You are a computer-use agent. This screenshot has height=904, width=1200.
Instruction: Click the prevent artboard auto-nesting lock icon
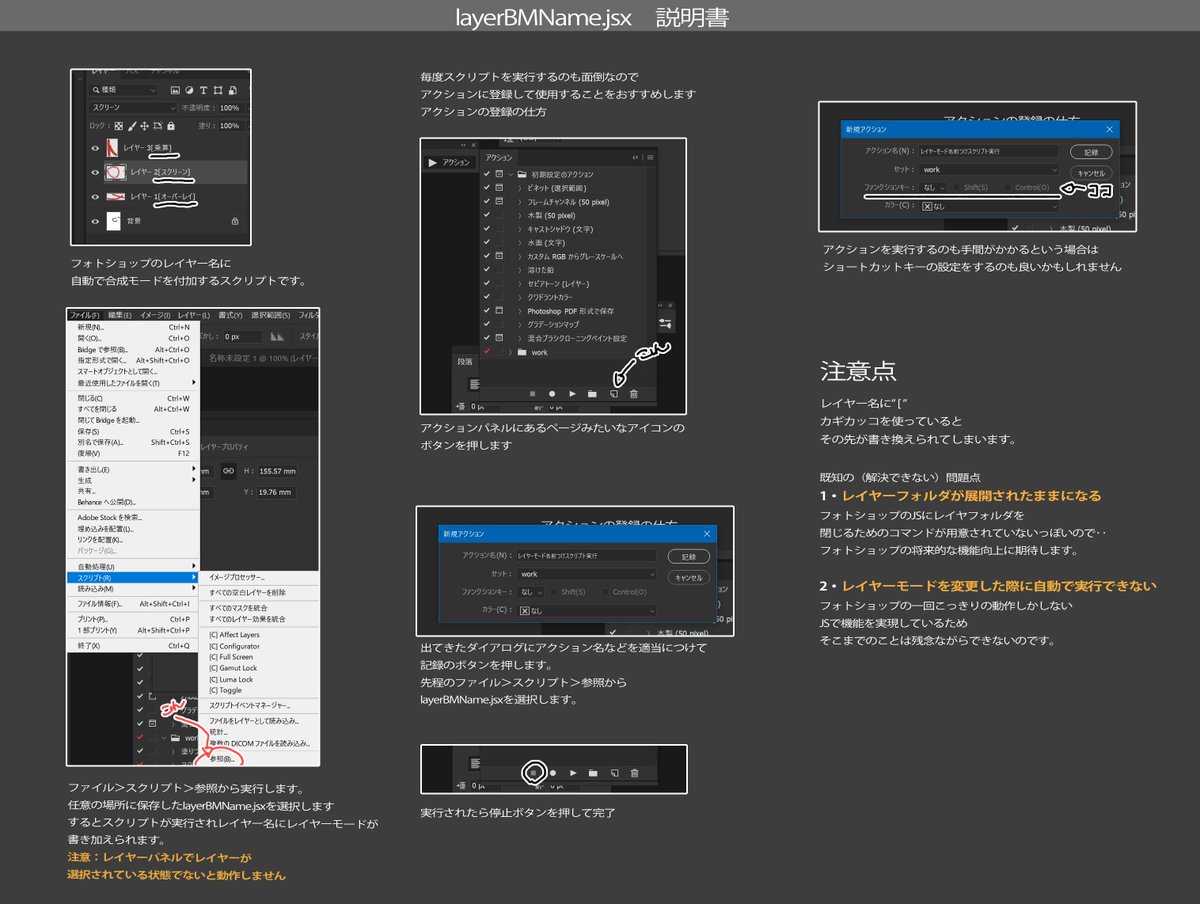point(158,126)
